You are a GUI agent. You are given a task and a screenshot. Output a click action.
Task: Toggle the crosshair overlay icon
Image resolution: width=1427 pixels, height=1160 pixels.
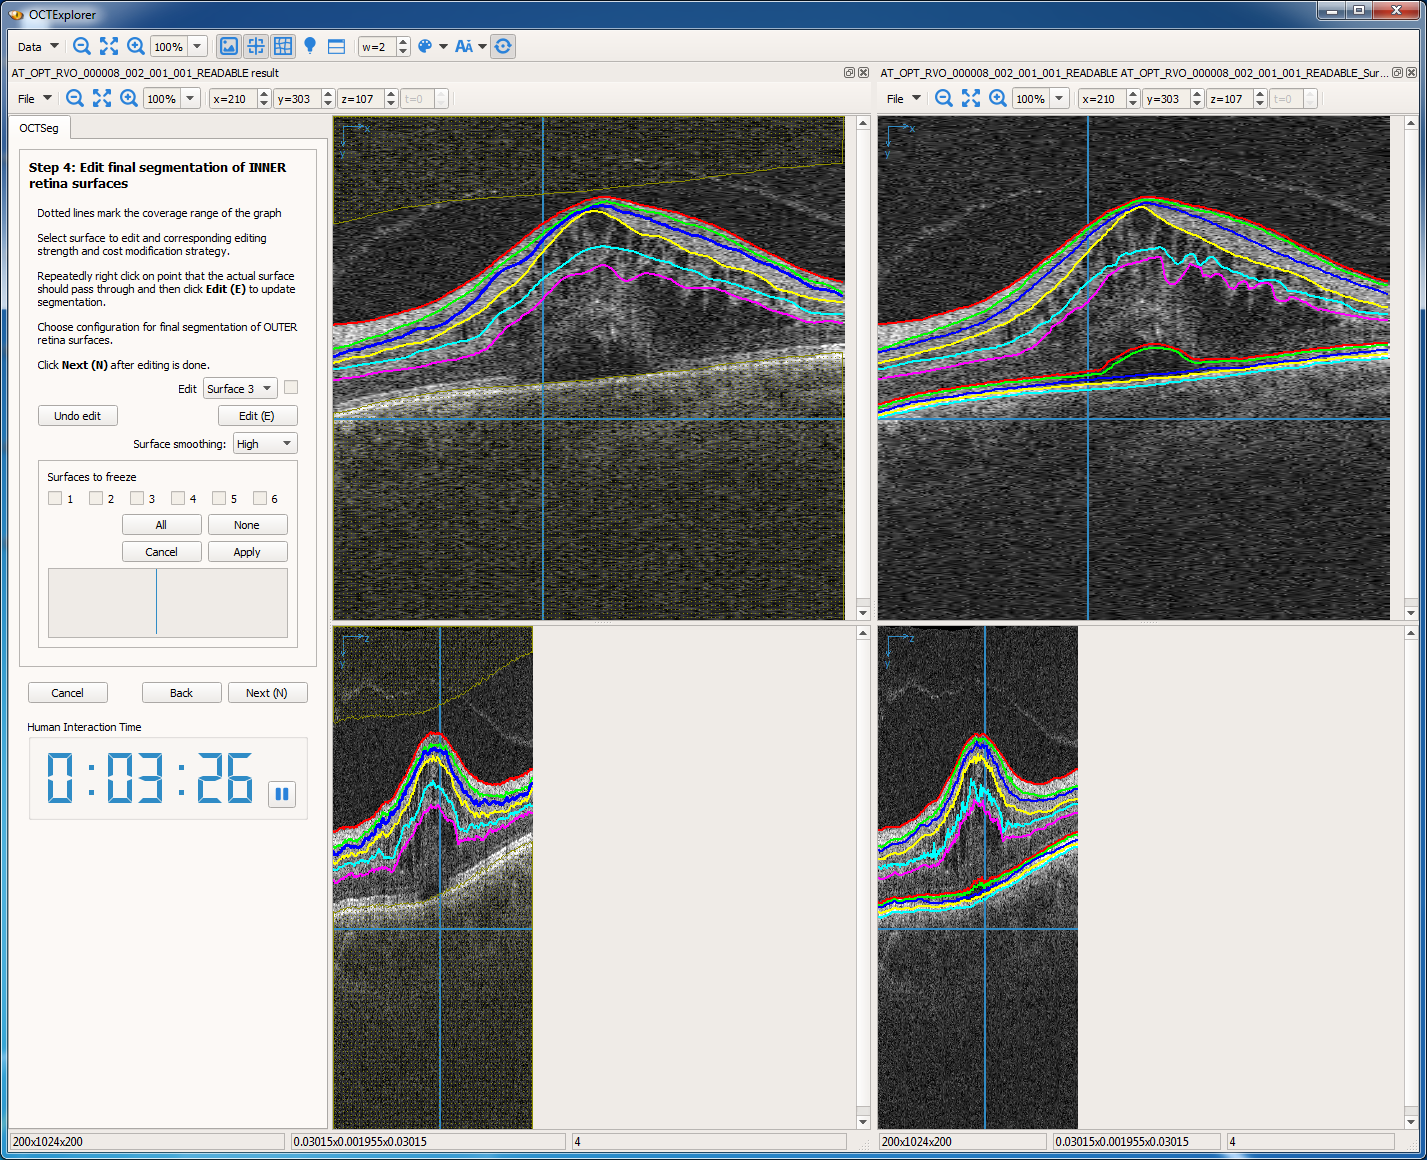255,46
